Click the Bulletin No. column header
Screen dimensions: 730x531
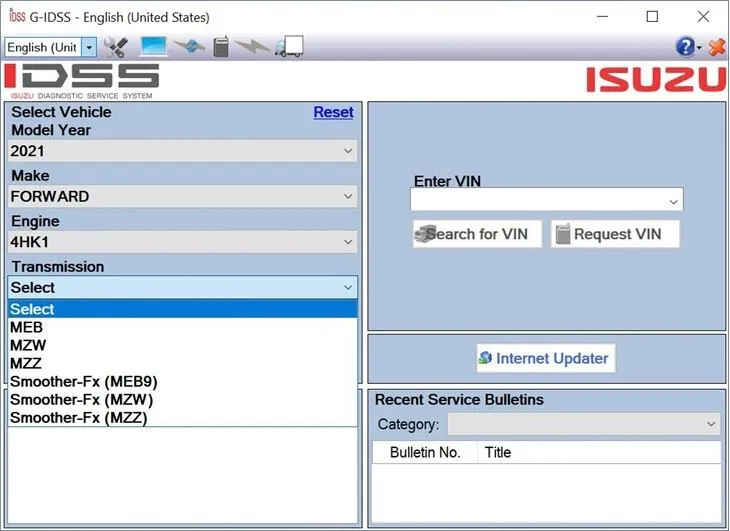tap(425, 452)
